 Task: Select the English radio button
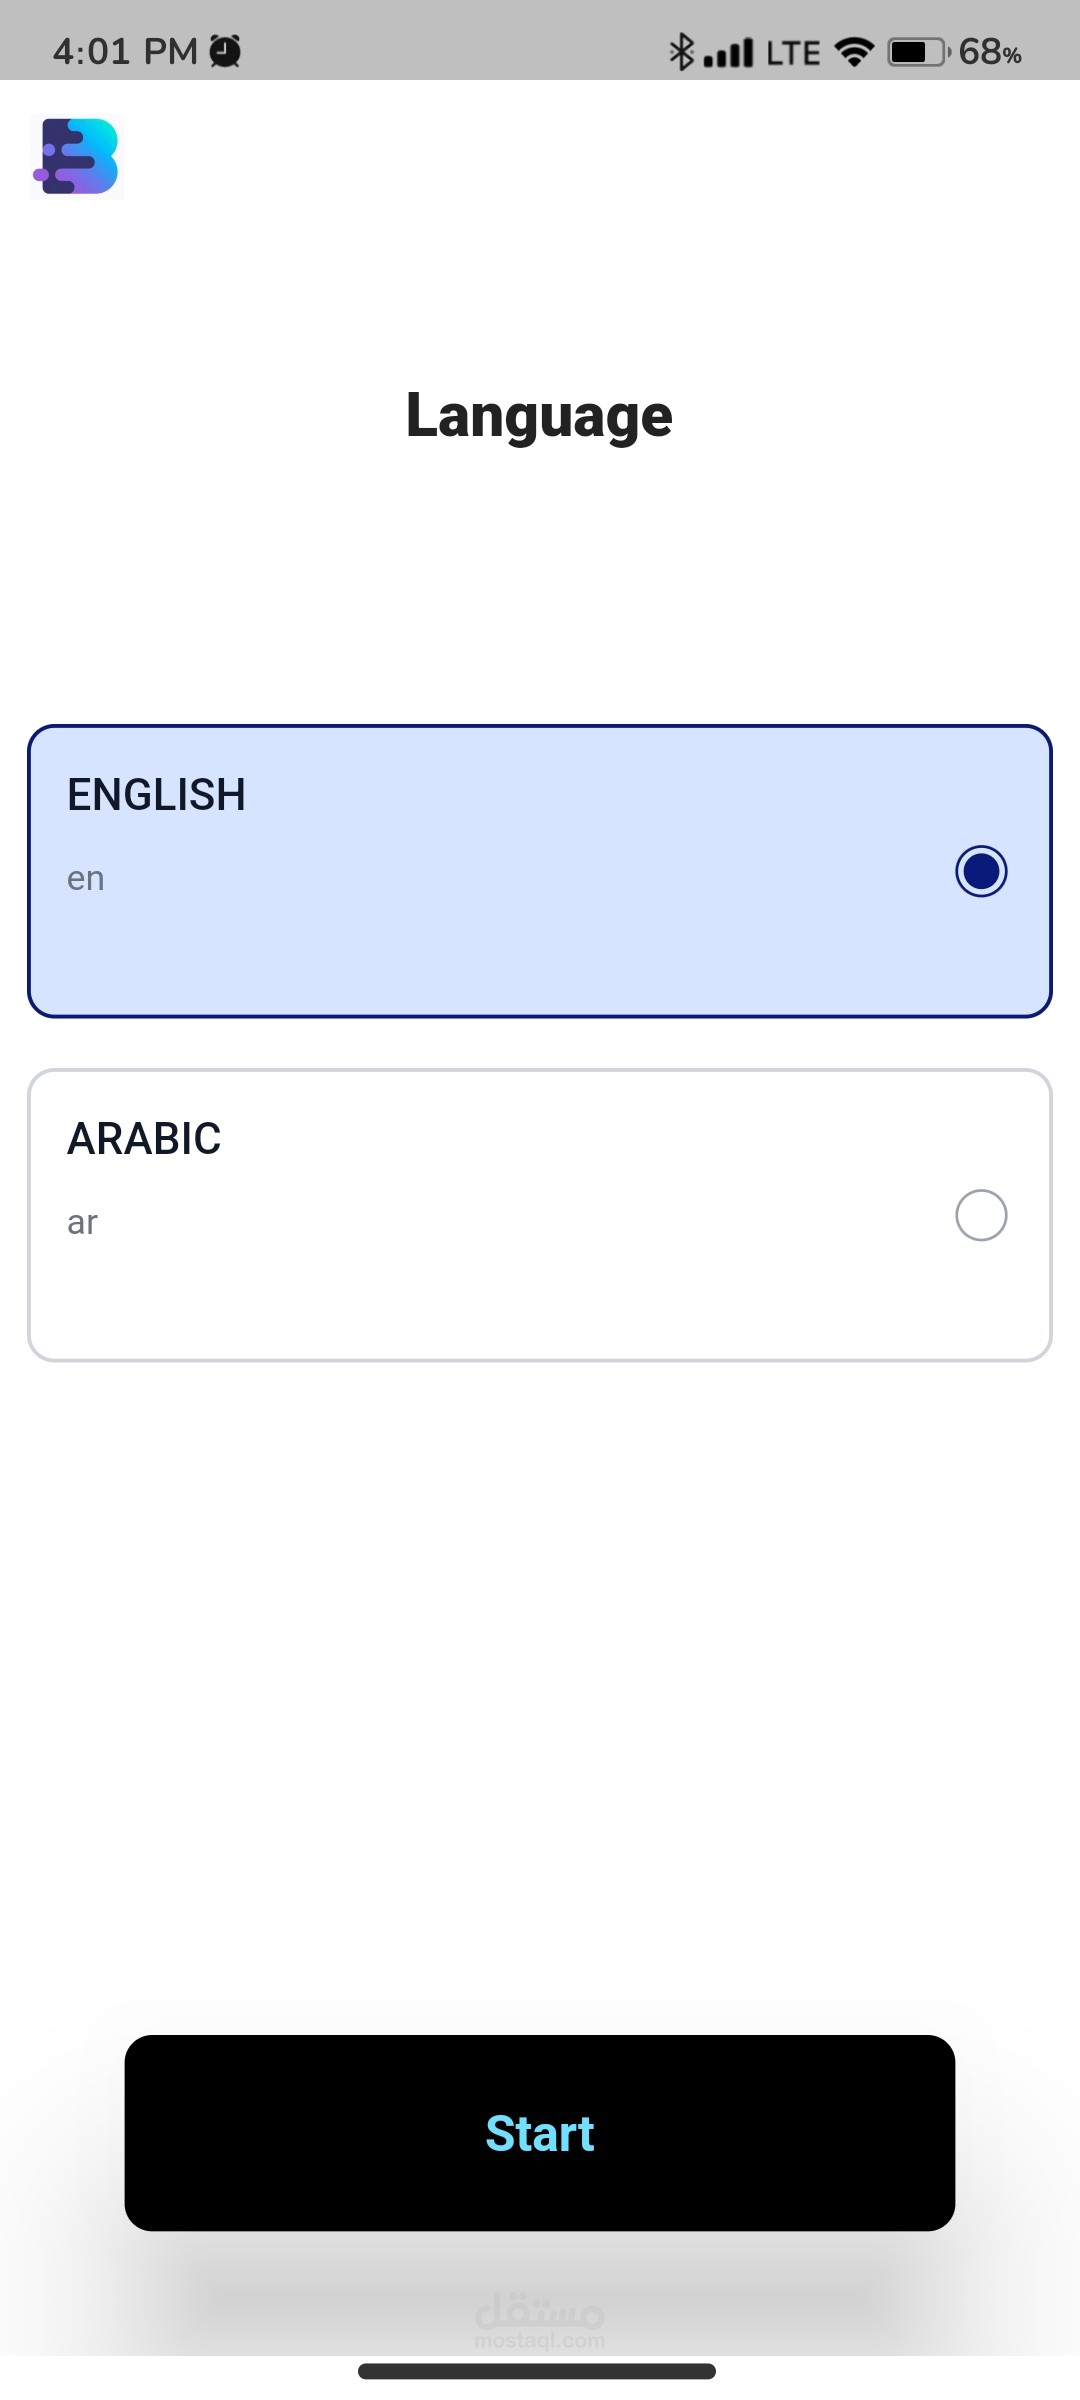981,871
